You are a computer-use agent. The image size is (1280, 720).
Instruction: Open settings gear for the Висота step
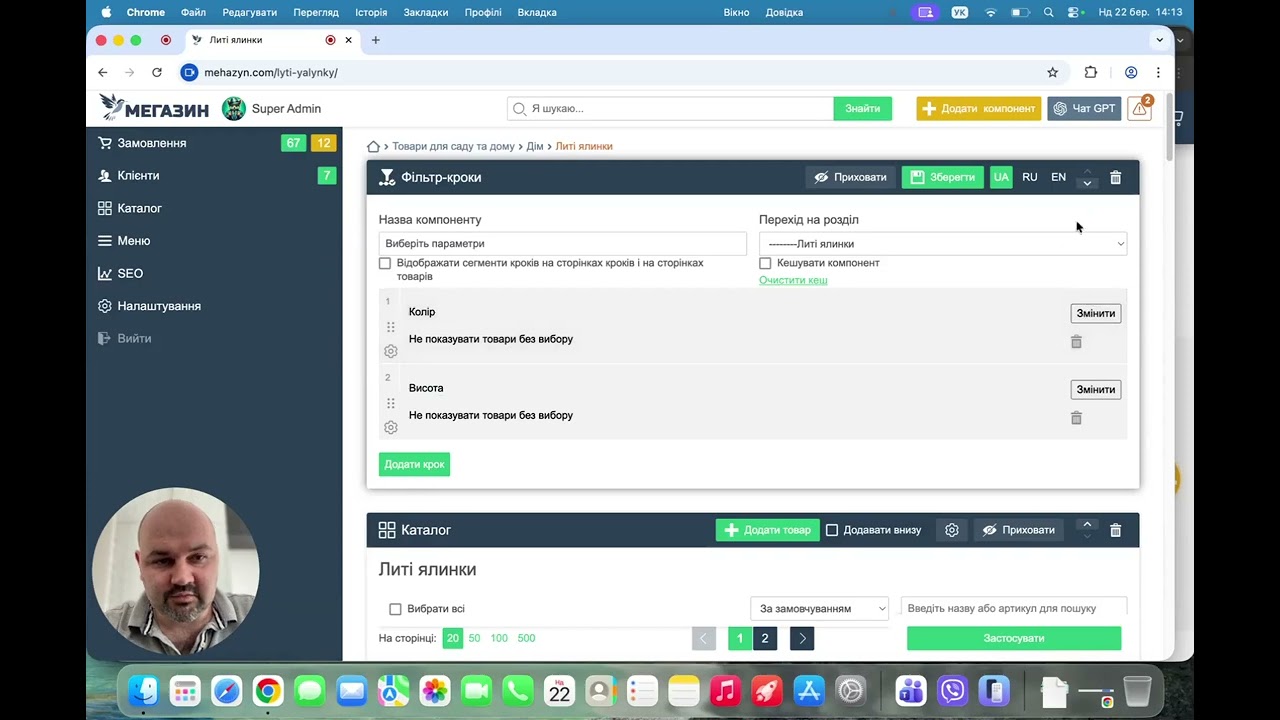pyautogui.click(x=391, y=427)
